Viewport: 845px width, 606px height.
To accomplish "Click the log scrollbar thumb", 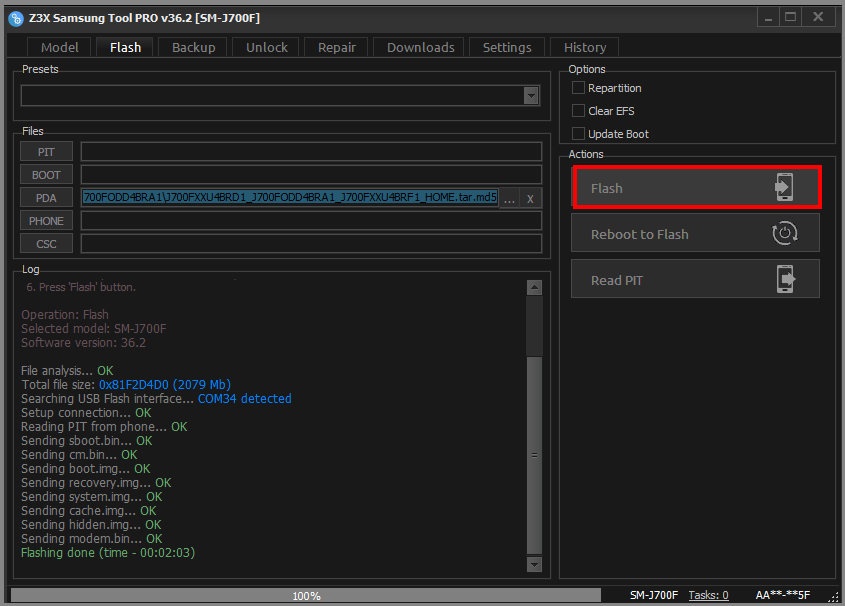I will point(534,455).
